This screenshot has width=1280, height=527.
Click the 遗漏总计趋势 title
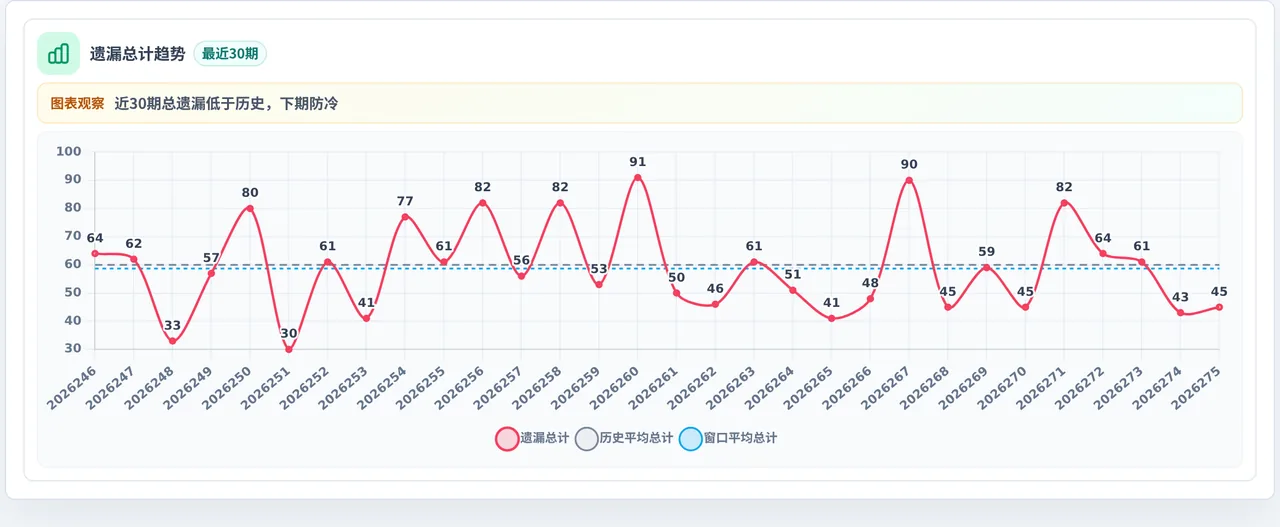tap(138, 54)
